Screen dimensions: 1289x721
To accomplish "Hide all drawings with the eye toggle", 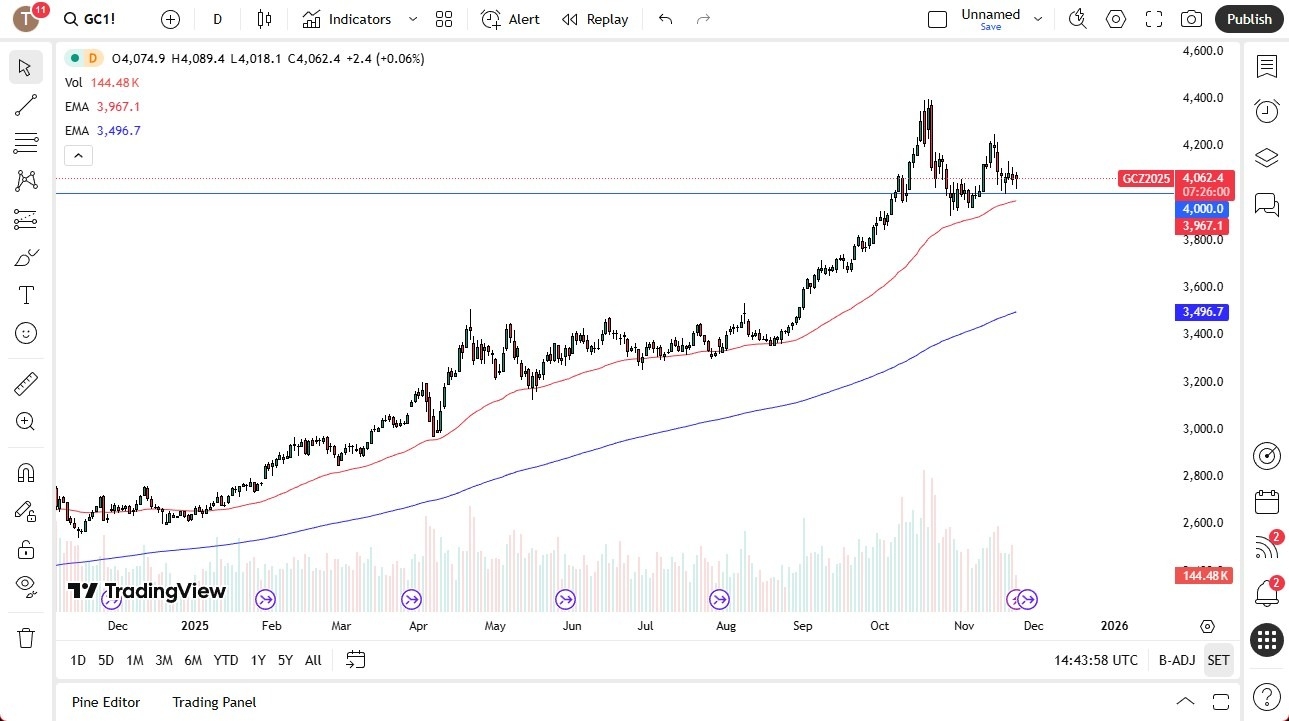I will pos(25,586).
